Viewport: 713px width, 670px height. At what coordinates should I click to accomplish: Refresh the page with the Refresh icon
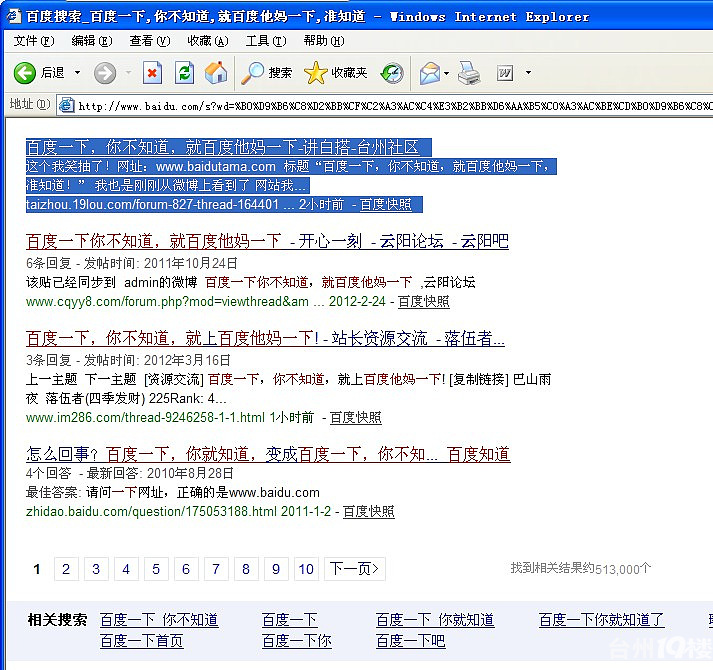tap(184, 73)
